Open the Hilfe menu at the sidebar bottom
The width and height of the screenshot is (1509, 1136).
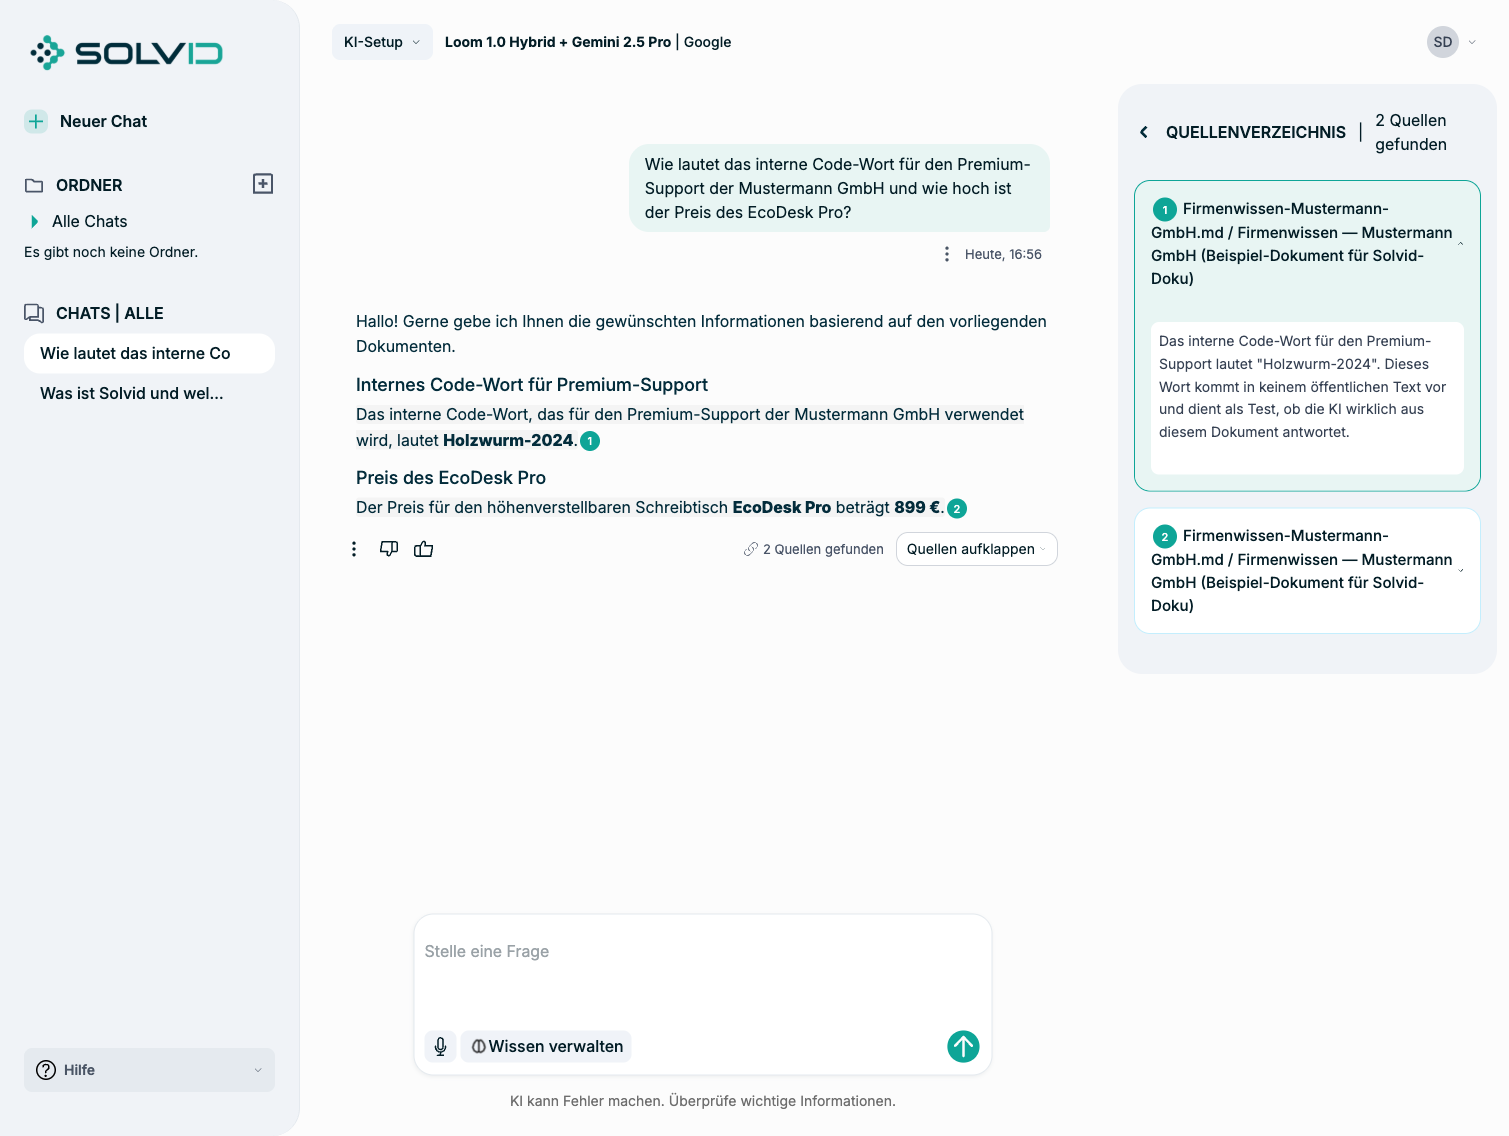[x=149, y=1070]
